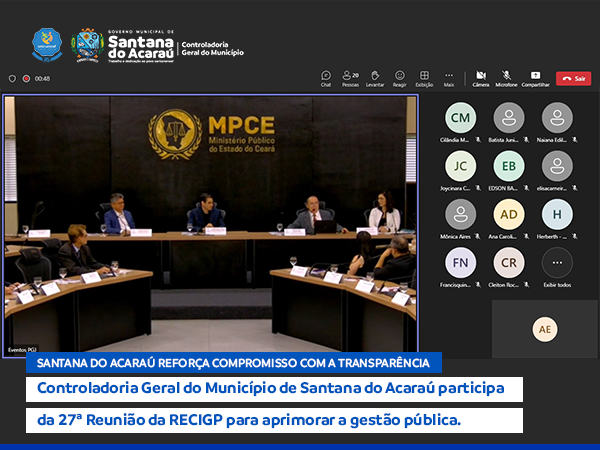Screen dimensions: 600x450
Task: Click muted mic icon beside Naiana Edil...
Action: click(574, 140)
